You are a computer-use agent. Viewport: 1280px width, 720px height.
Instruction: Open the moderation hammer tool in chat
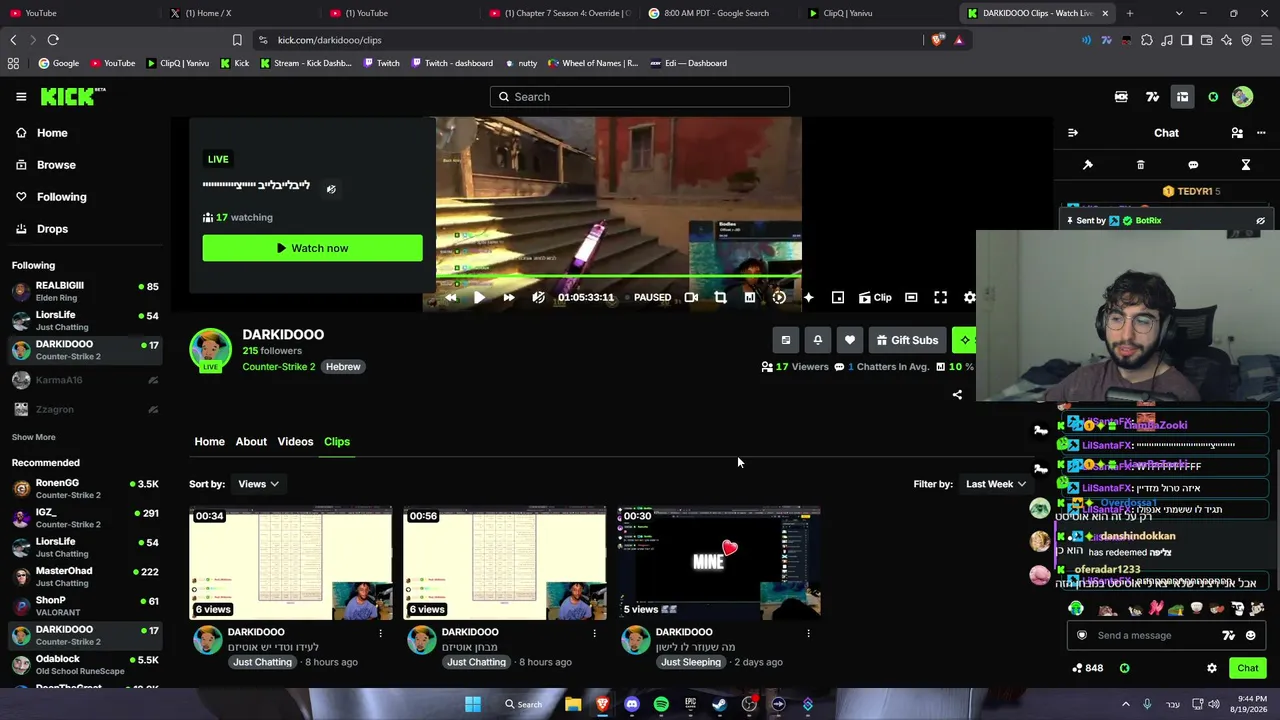pyautogui.click(x=1088, y=165)
